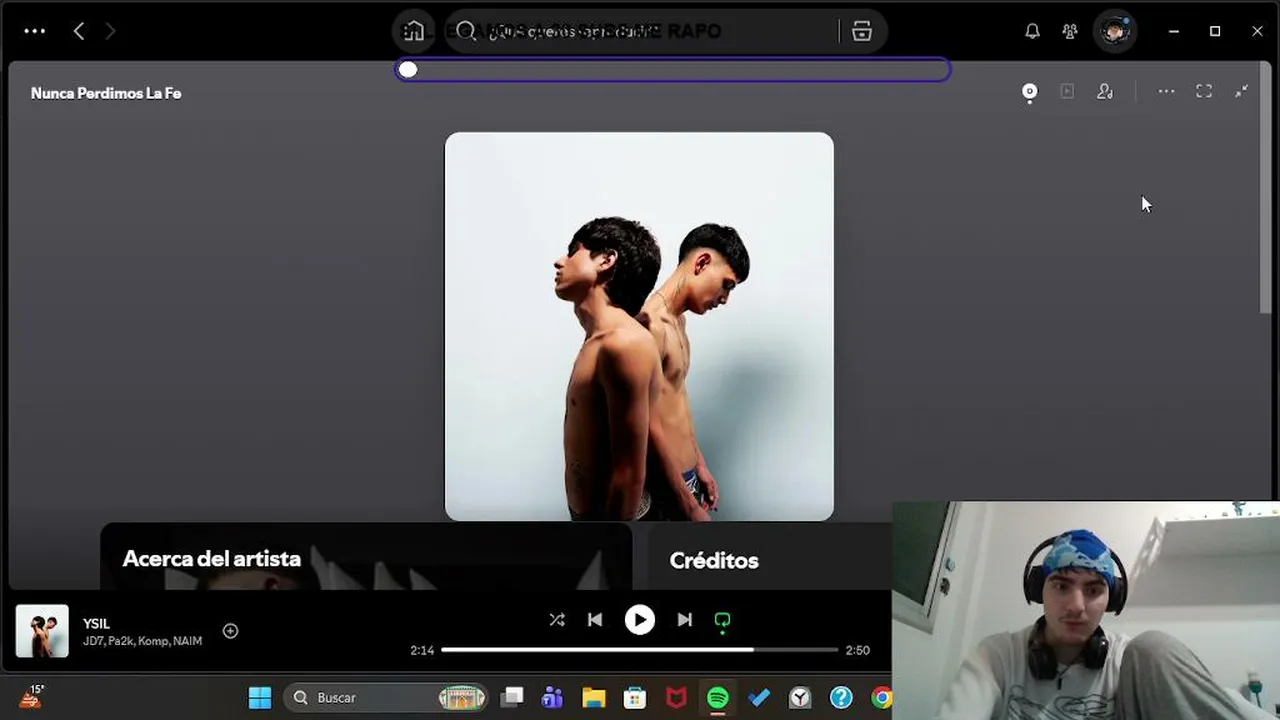Open the profile avatar menu
Screen dimensions: 1280x720
click(1114, 31)
